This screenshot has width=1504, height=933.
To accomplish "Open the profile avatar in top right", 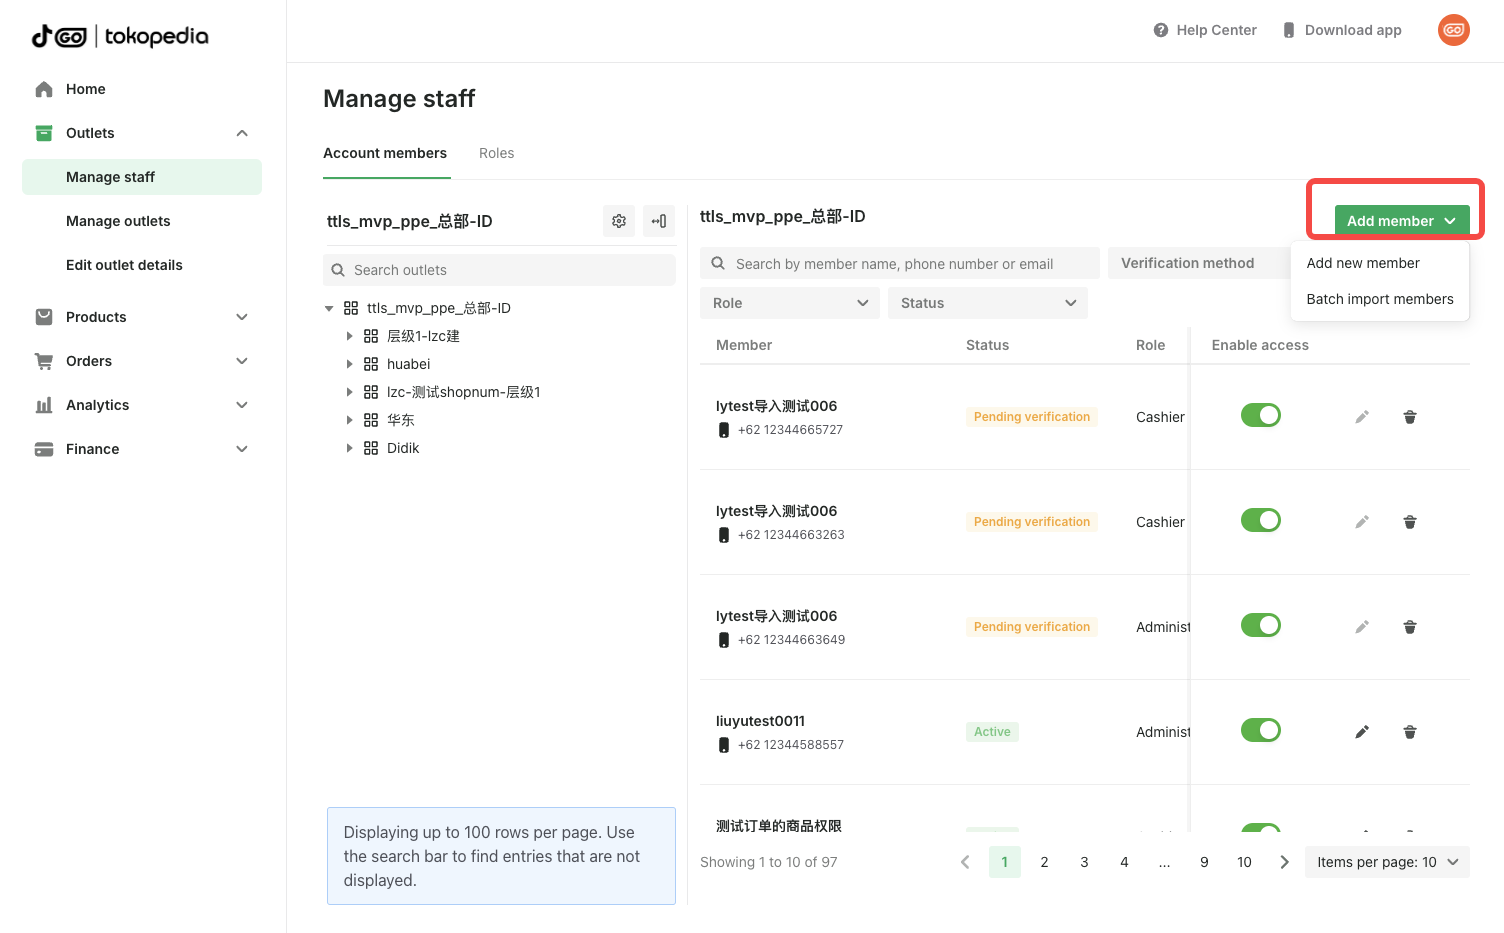I will (1453, 30).
